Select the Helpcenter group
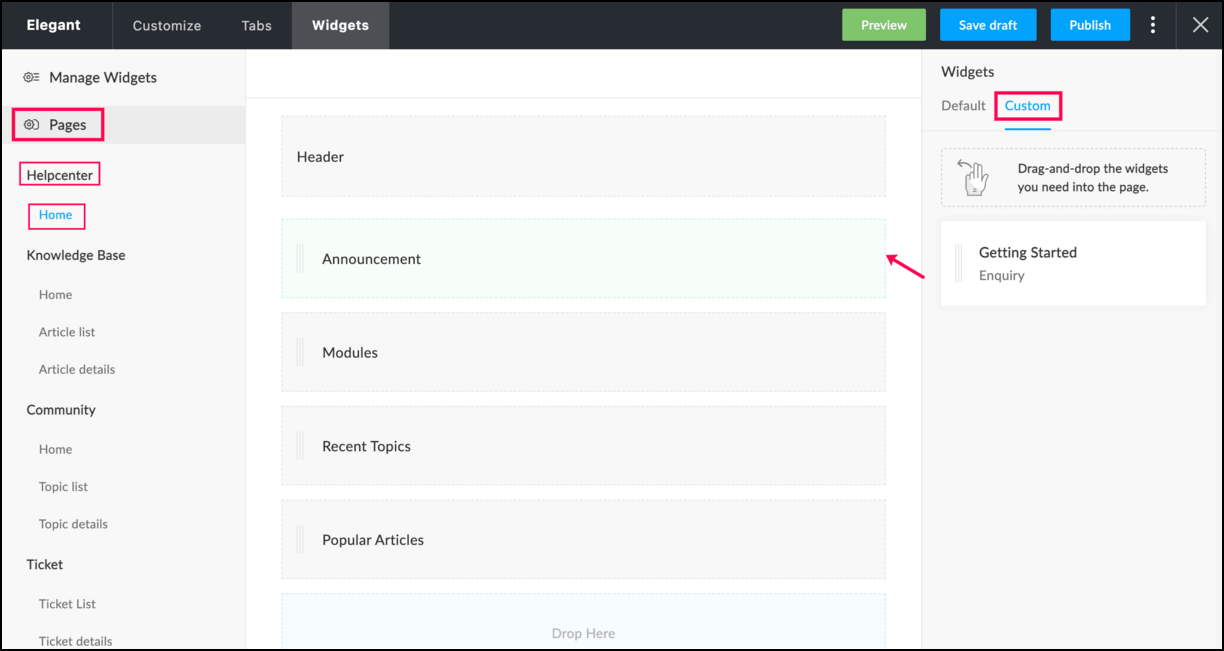The height and width of the screenshot is (651, 1224). pos(60,175)
